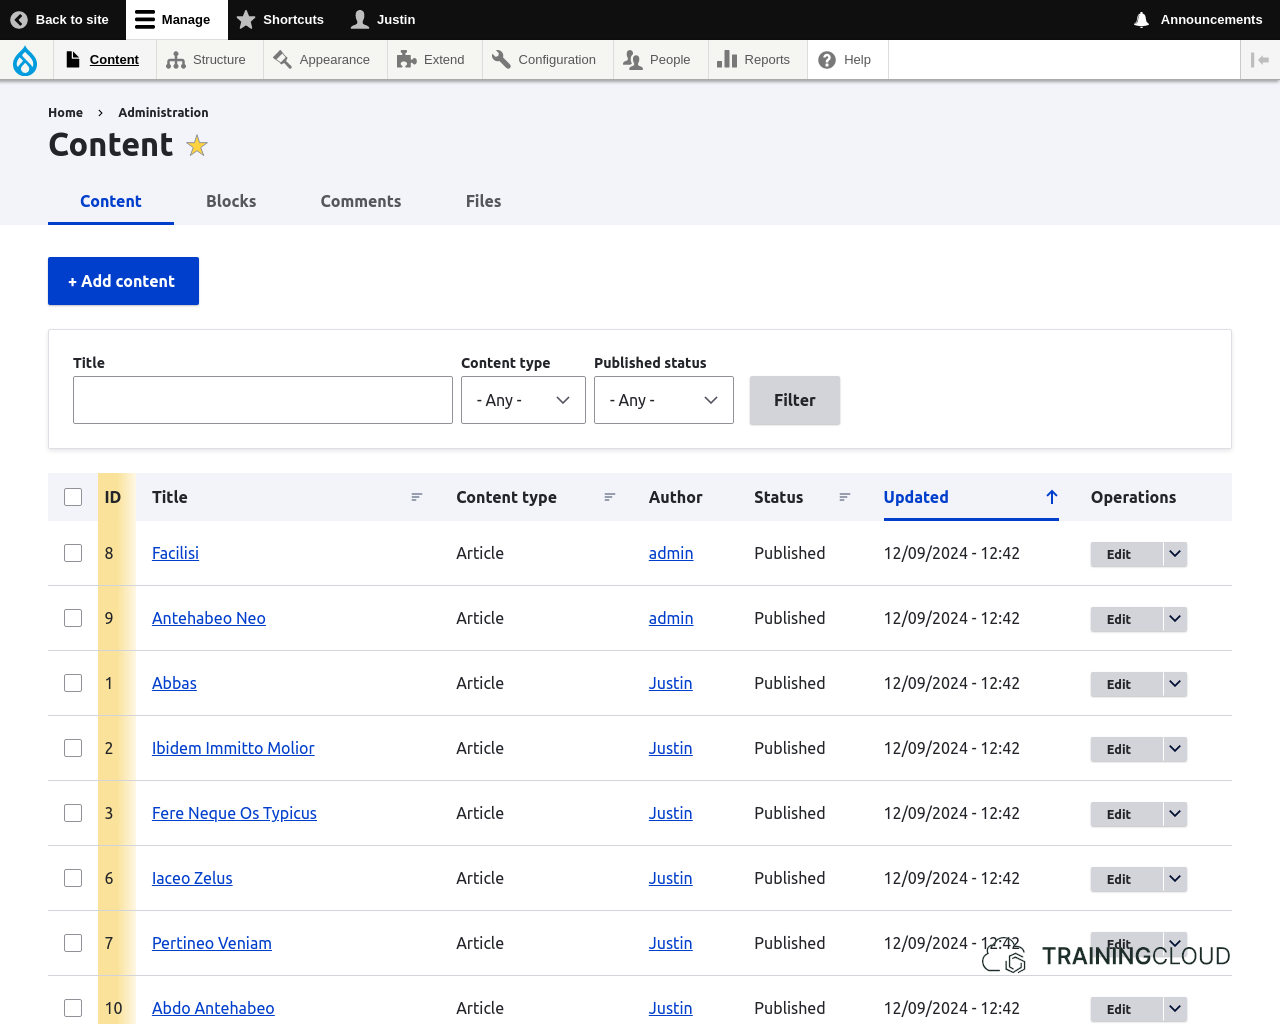Viewport: 1280px width, 1024px height.
Task: Select the Content tab under heading
Action: pos(111,201)
